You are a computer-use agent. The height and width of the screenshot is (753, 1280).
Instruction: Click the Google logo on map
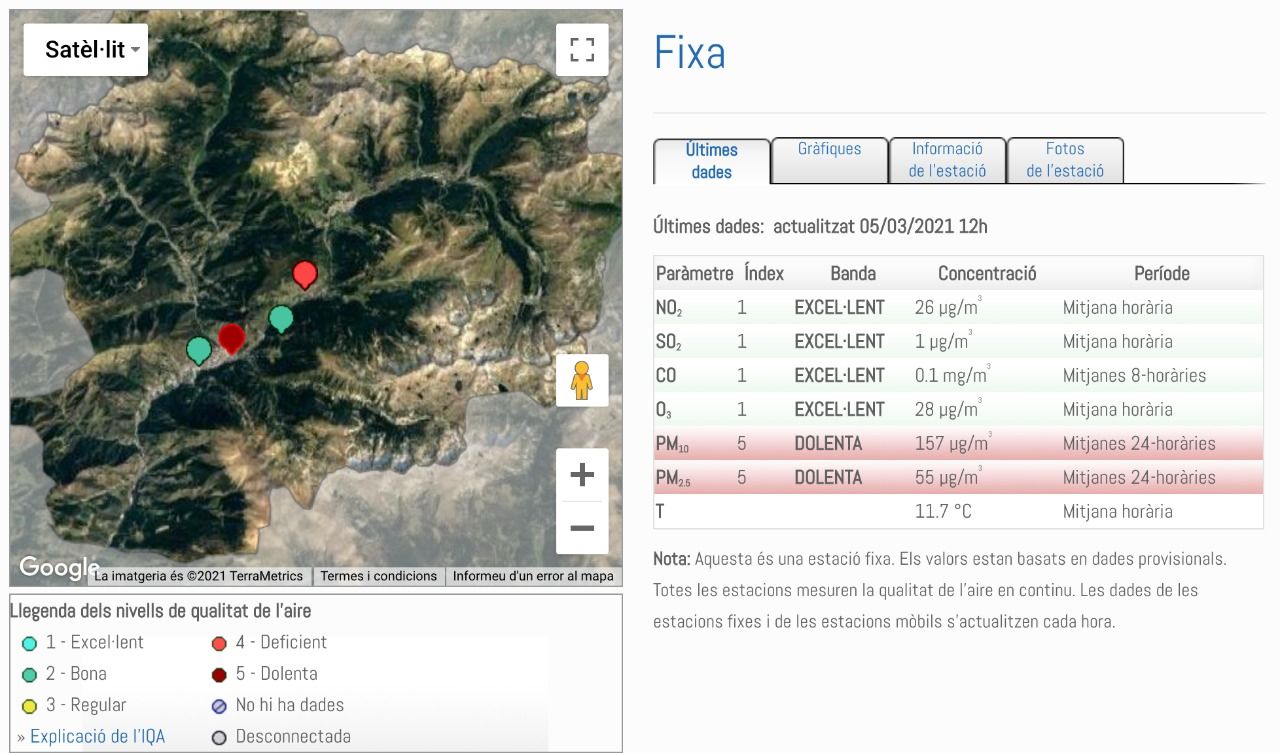pyautogui.click(x=58, y=568)
